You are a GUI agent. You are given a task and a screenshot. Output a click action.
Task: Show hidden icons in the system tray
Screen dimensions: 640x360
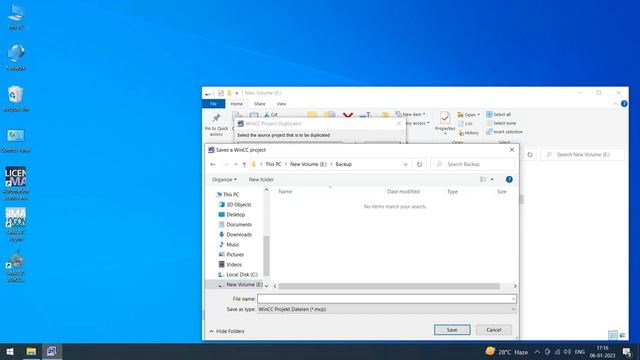(x=537, y=351)
